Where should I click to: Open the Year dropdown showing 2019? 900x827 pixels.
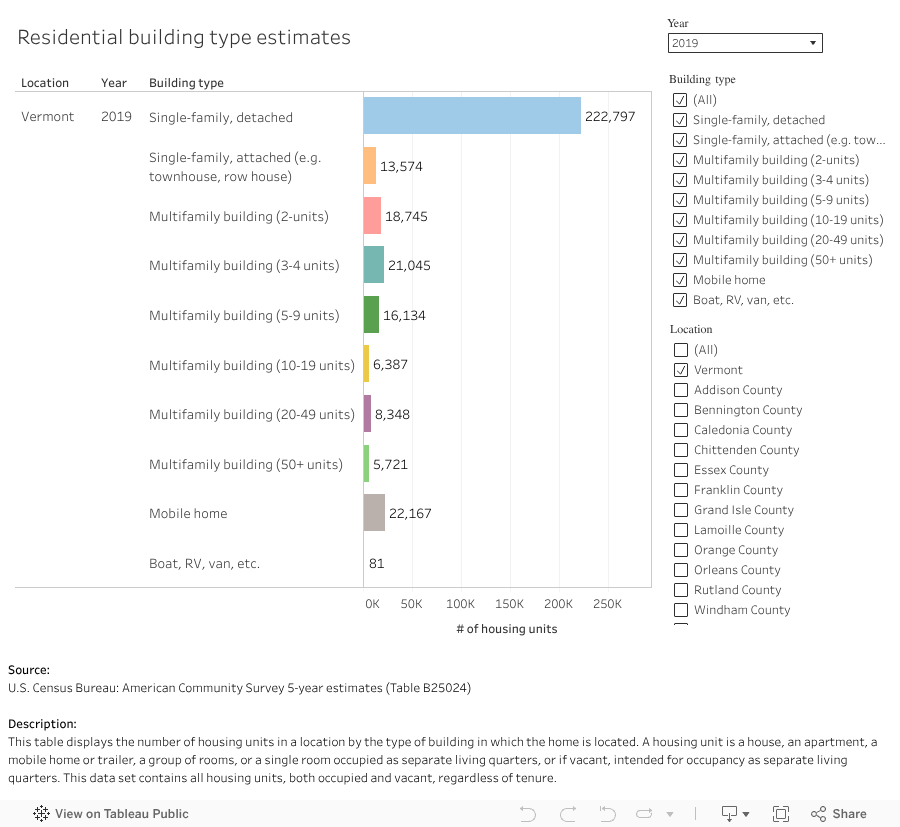click(745, 43)
